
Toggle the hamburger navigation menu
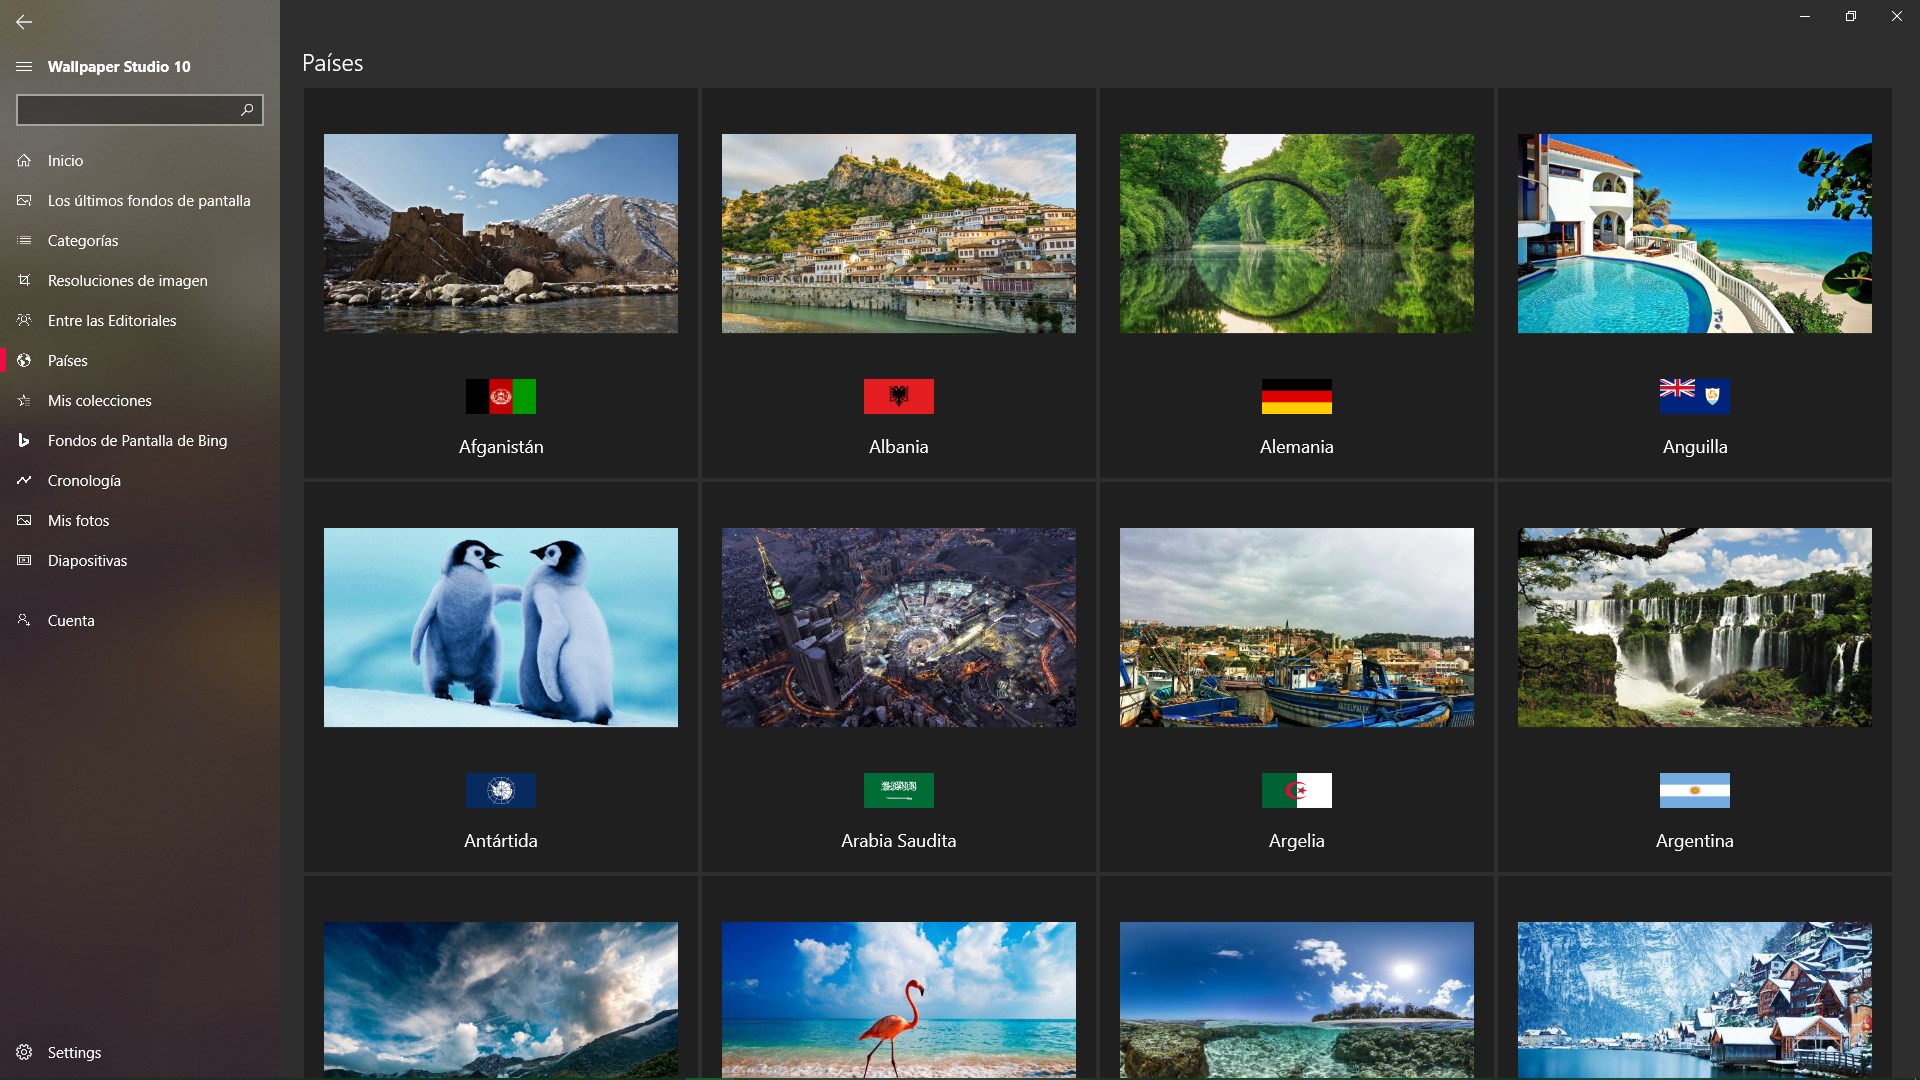click(x=24, y=66)
